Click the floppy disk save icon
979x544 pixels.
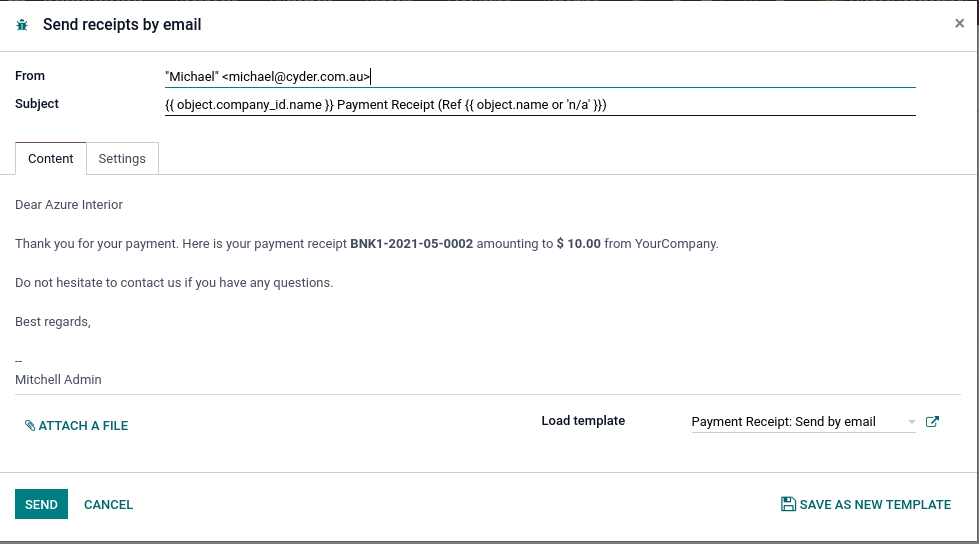(x=788, y=504)
